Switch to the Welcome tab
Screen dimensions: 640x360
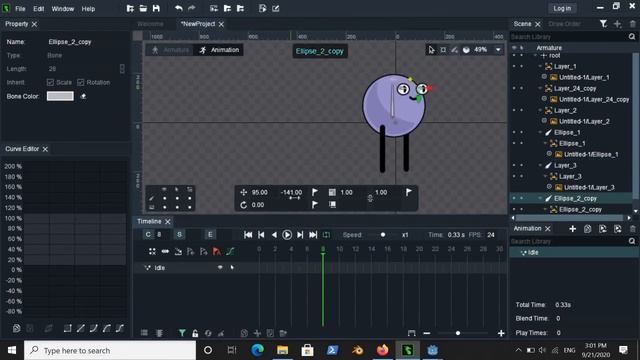click(151, 24)
